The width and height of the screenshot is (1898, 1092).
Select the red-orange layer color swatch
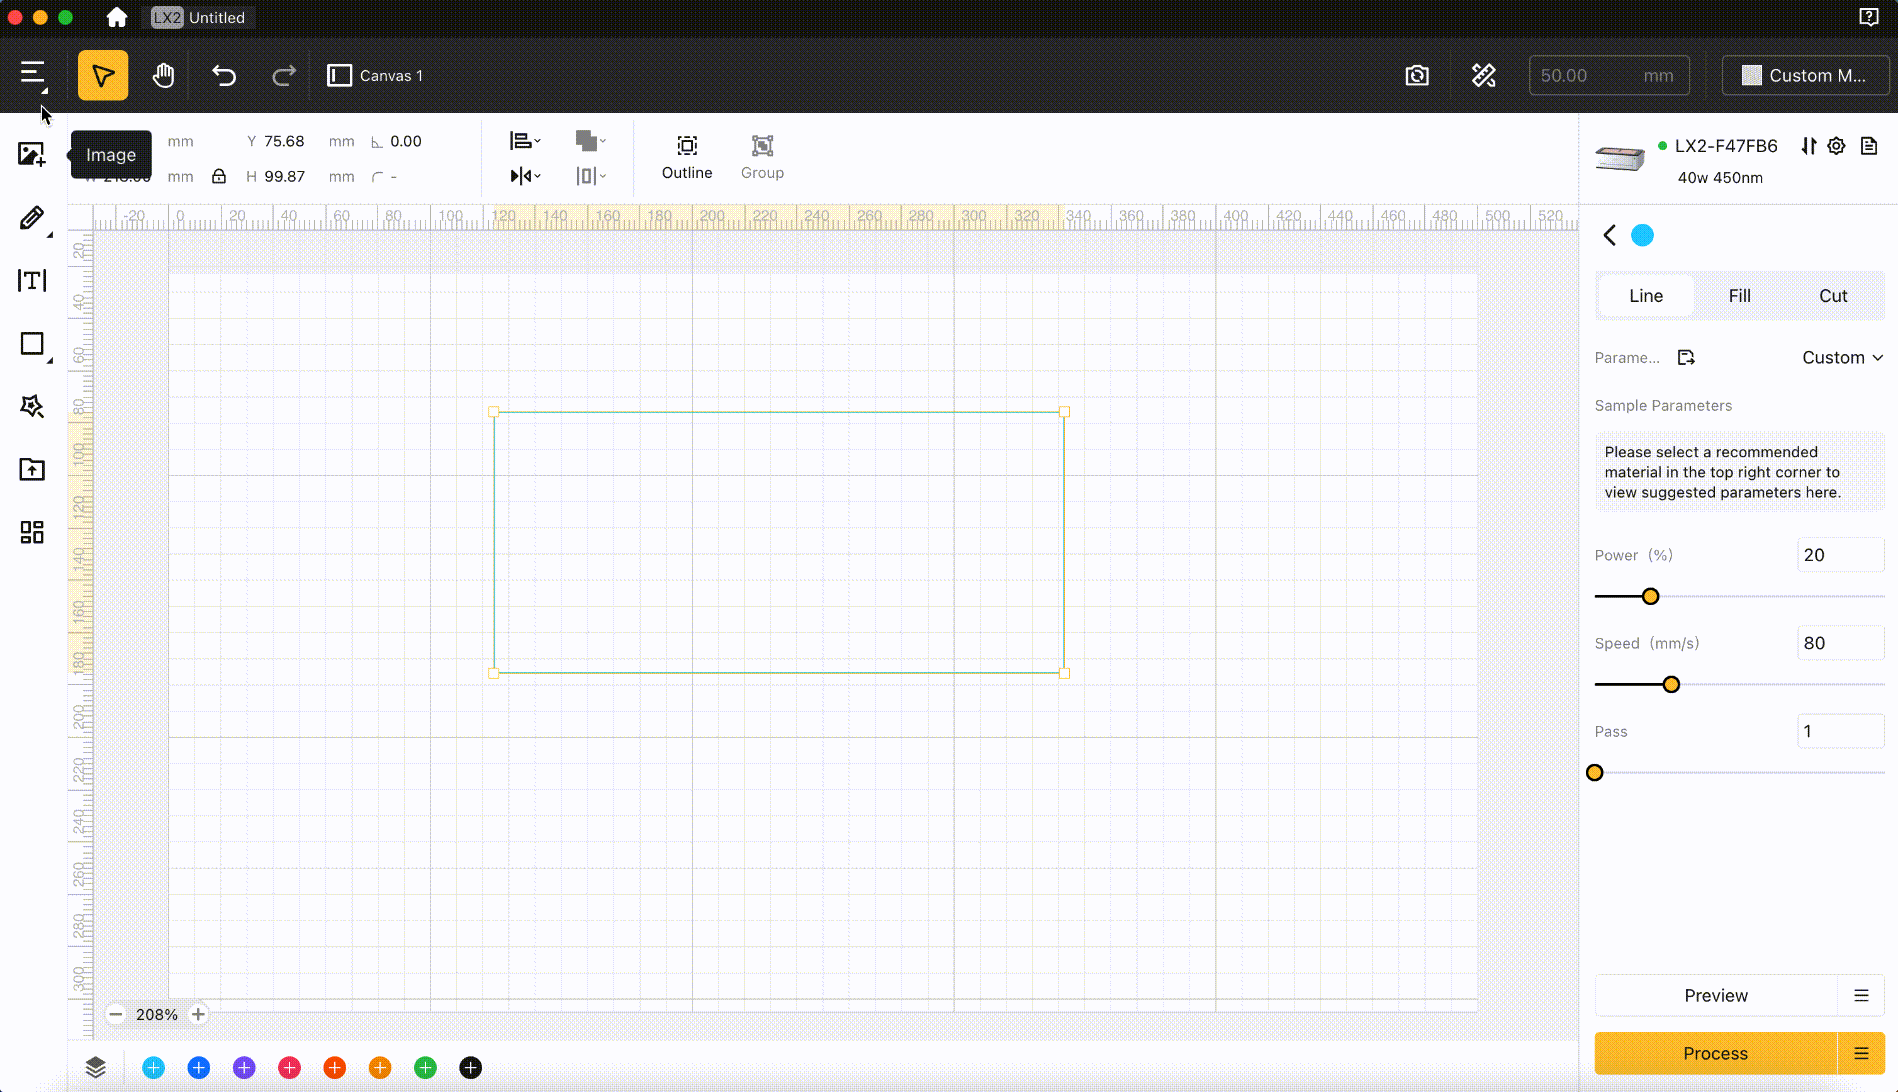tap(335, 1068)
